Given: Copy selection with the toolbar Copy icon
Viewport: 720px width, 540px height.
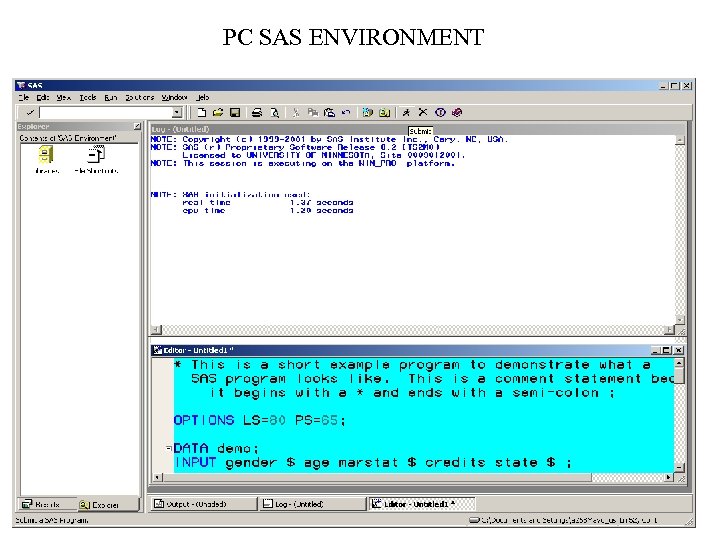Looking at the screenshot, I should tap(313, 112).
